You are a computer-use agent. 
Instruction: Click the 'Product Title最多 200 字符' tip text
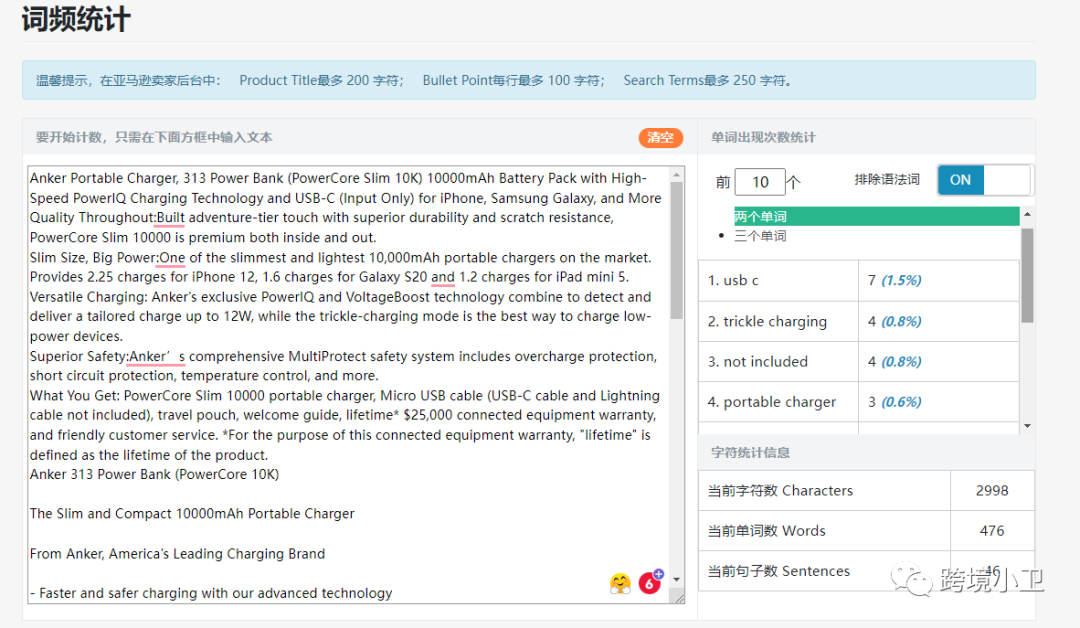pos(320,81)
